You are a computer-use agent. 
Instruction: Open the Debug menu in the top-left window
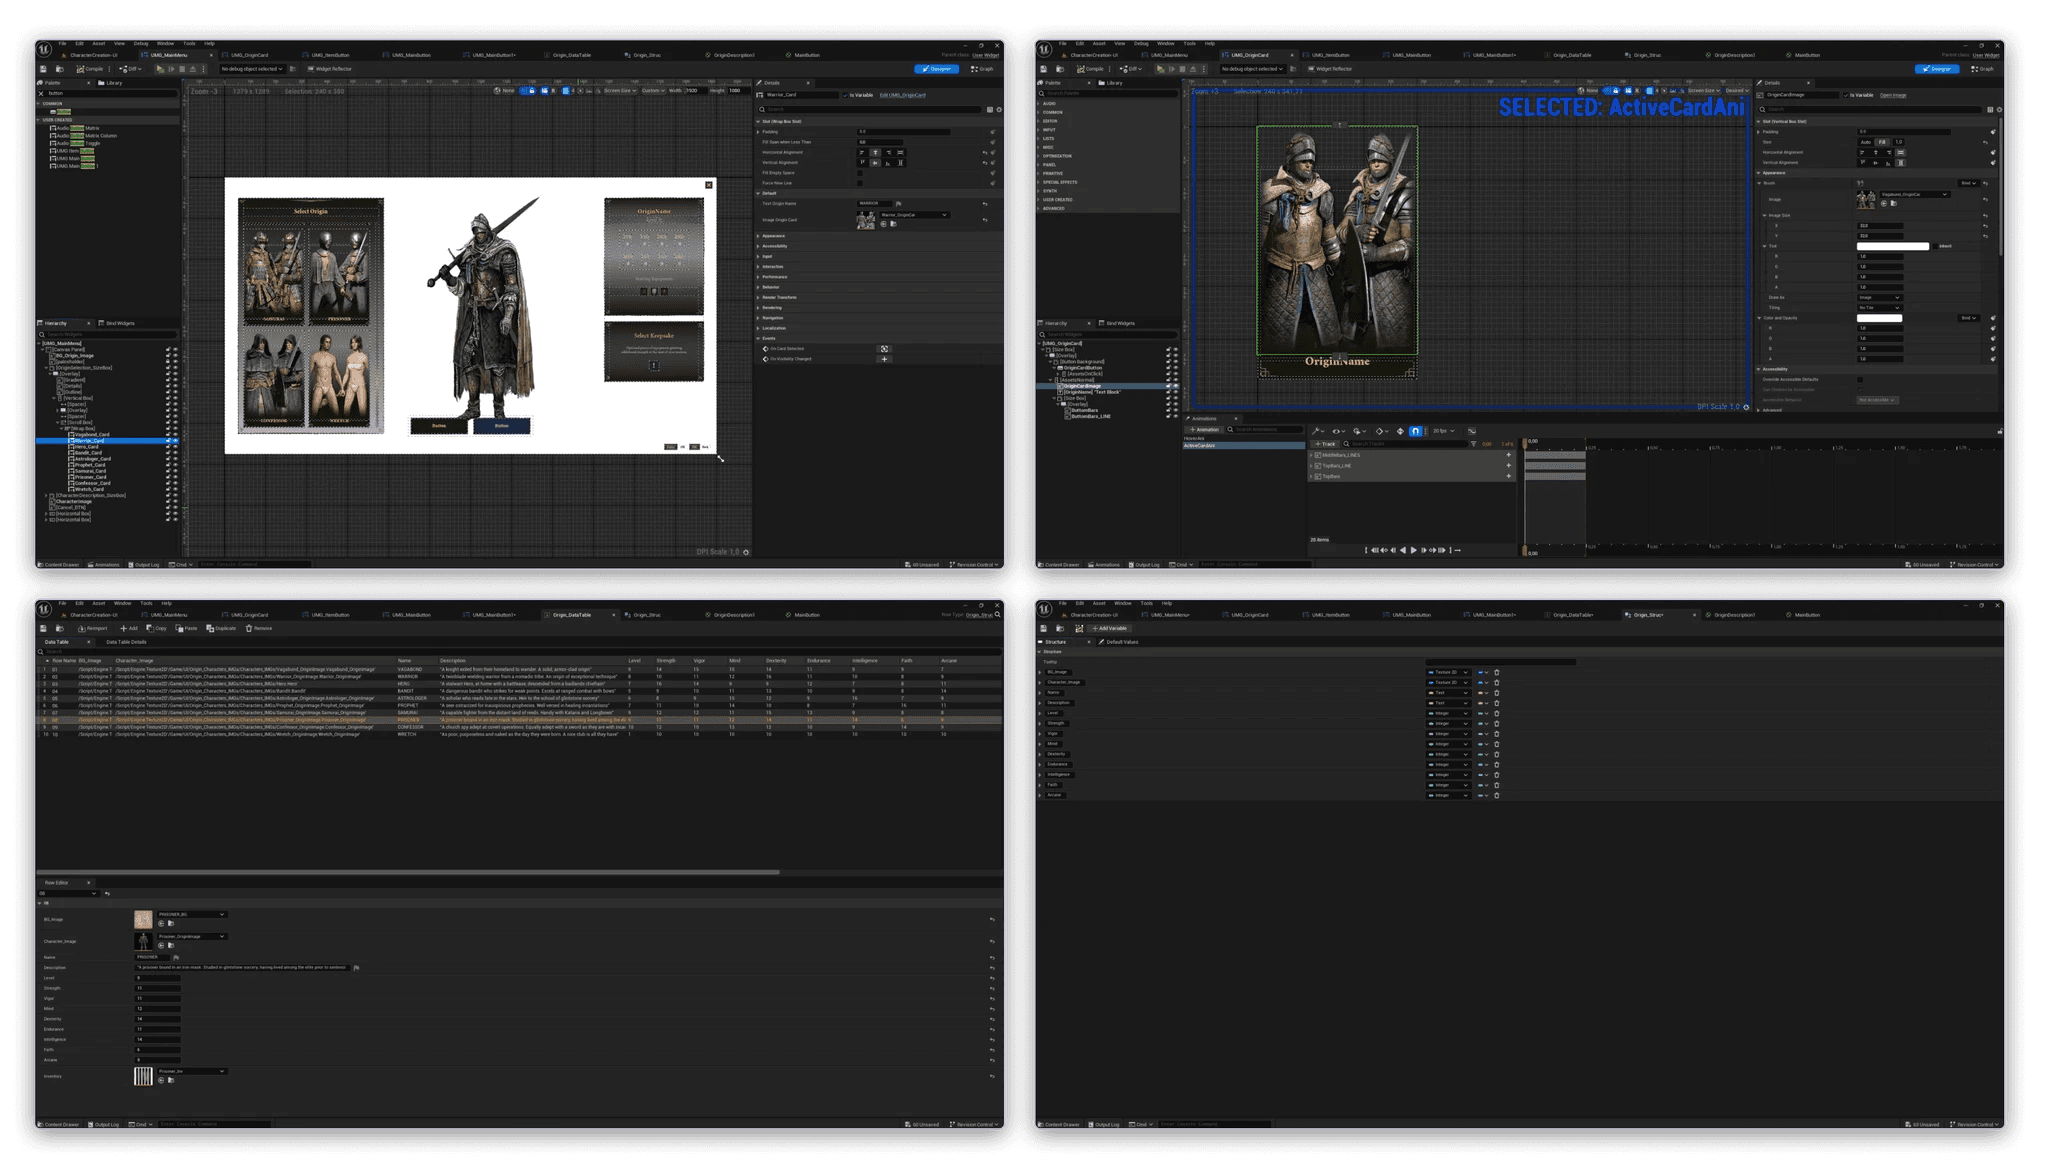[x=141, y=44]
